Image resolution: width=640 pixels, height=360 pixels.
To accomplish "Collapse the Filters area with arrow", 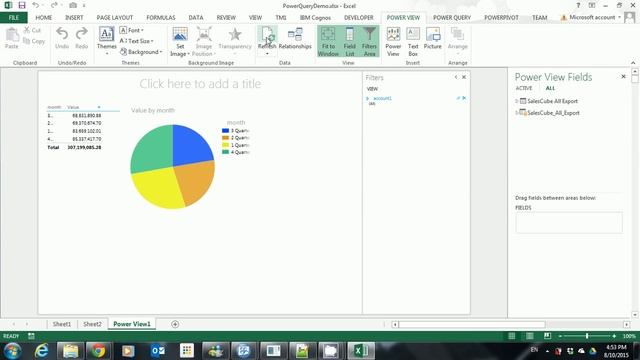I will (x=456, y=77).
